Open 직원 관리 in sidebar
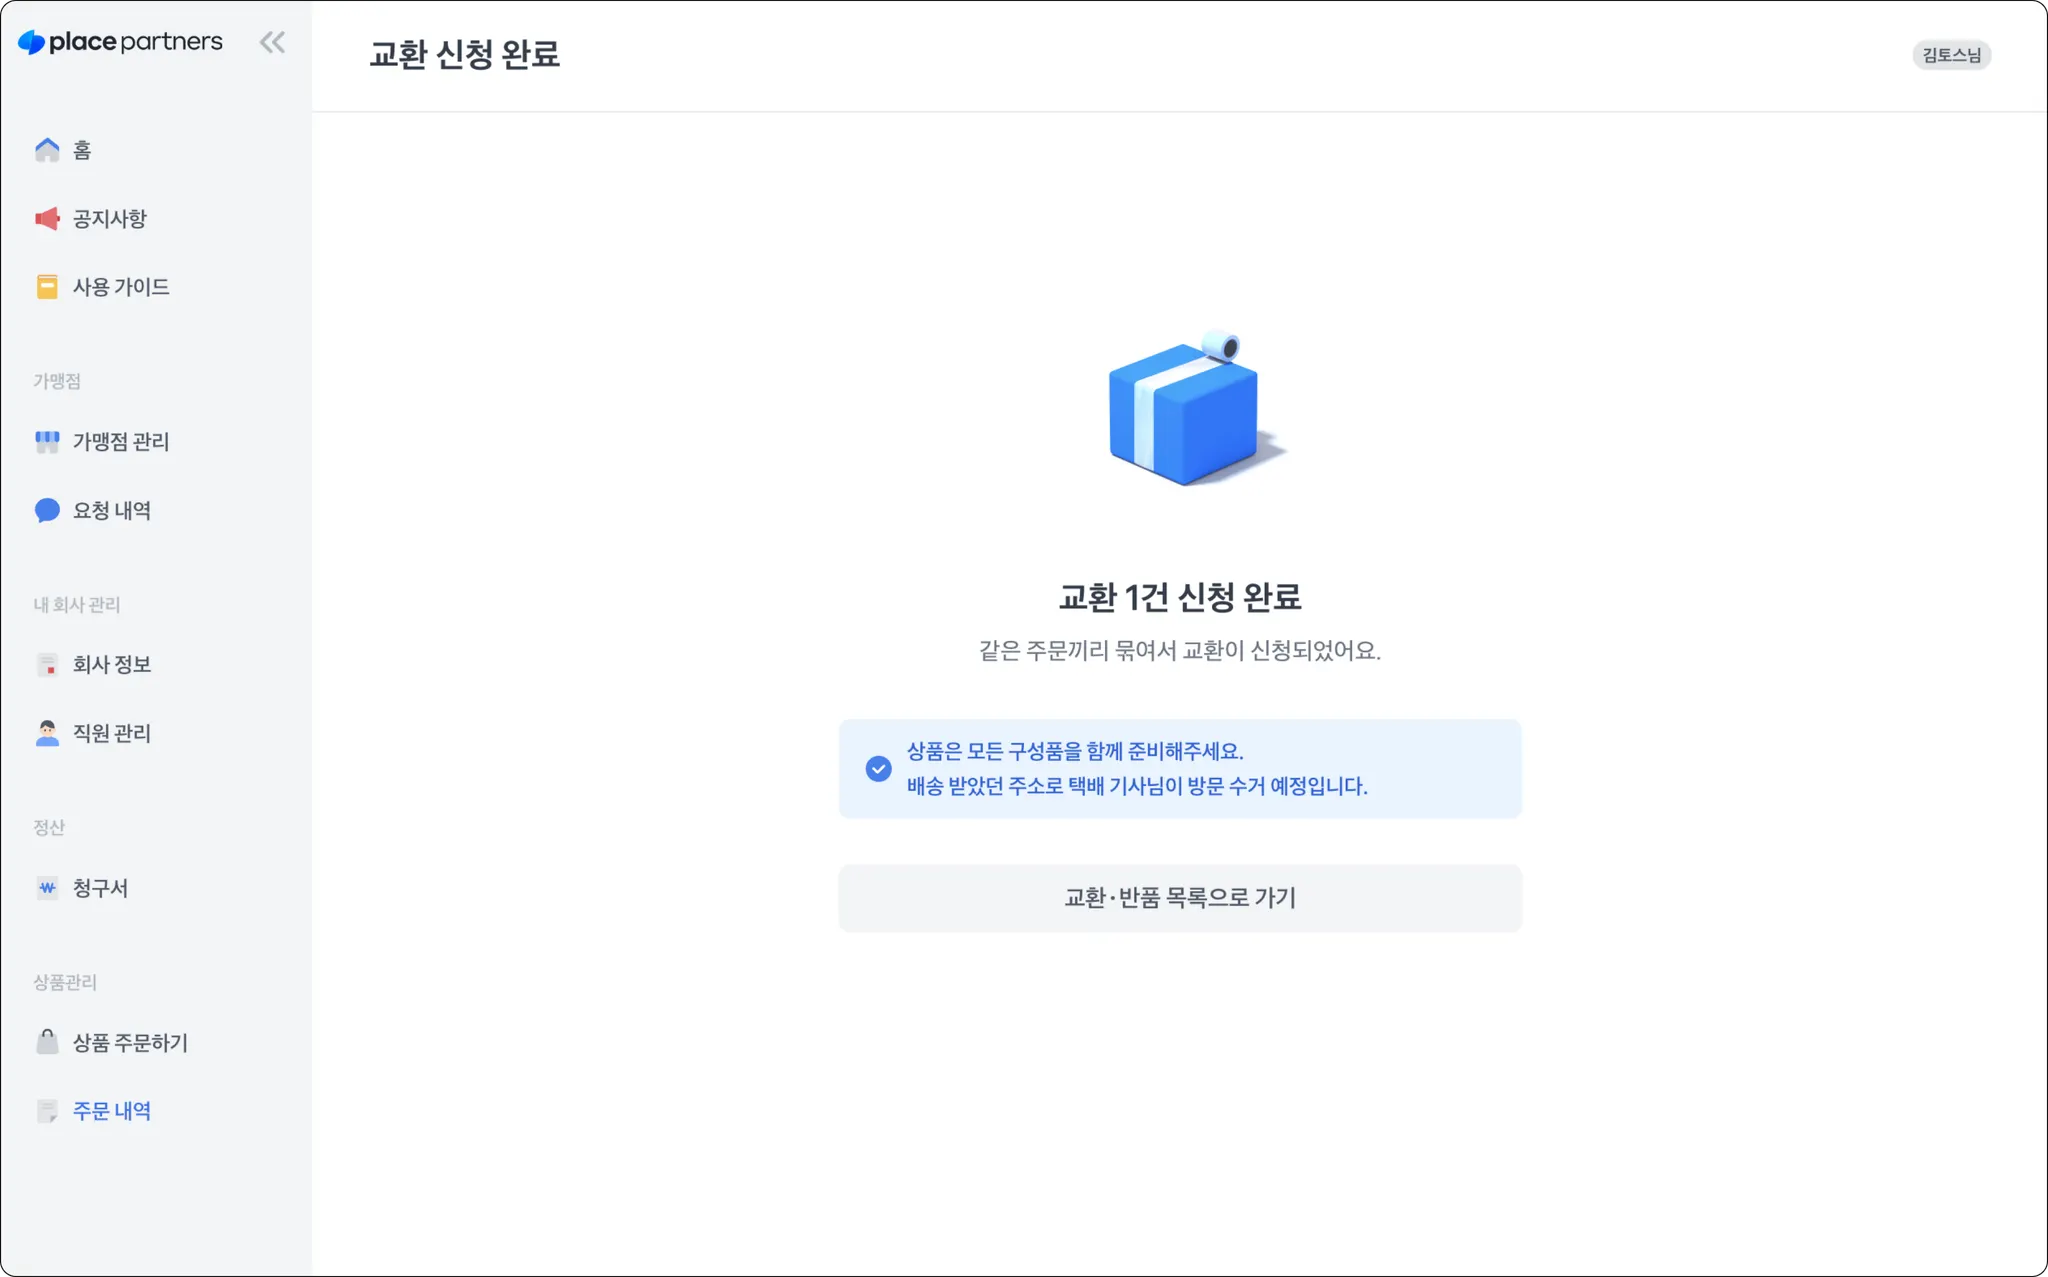This screenshot has width=2048, height=1277. coord(112,733)
